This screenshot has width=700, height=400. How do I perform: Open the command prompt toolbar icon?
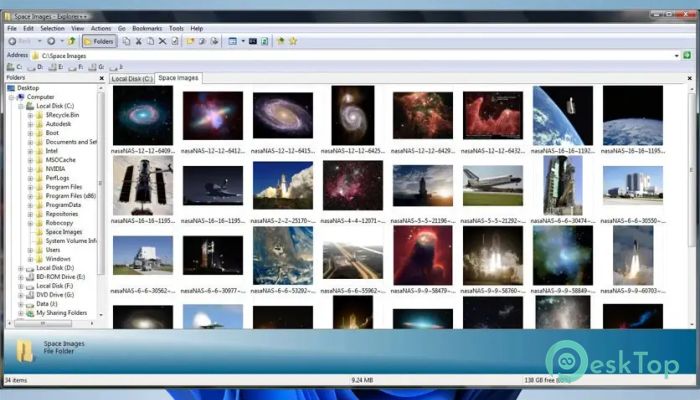coord(253,41)
